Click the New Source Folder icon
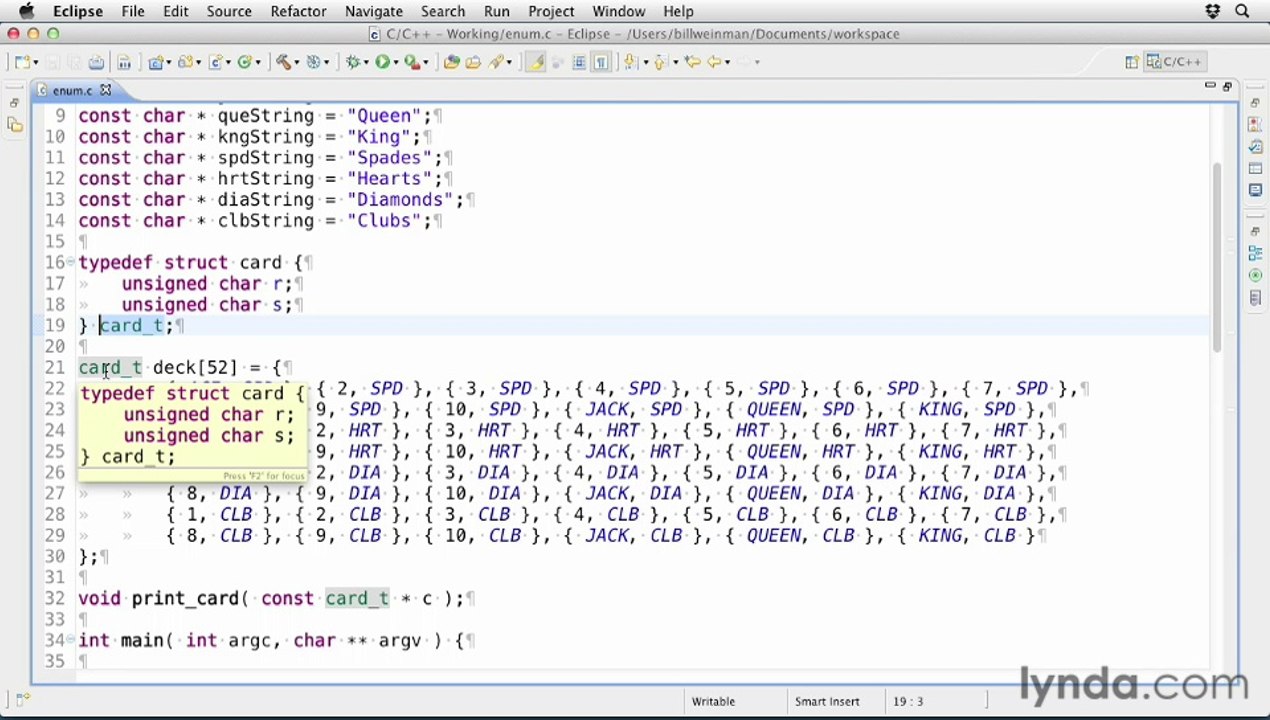The width and height of the screenshot is (1270, 720). pyautogui.click(x=184, y=62)
